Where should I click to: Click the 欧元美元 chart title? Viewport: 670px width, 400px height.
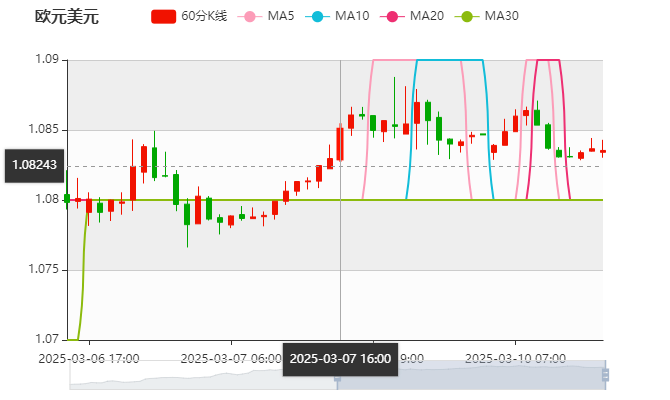tap(66, 16)
